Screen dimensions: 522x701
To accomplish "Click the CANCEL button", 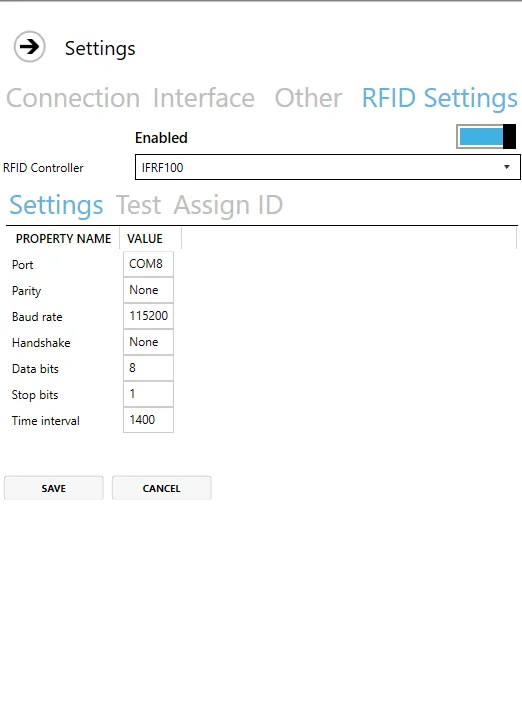I will click(x=161, y=488).
